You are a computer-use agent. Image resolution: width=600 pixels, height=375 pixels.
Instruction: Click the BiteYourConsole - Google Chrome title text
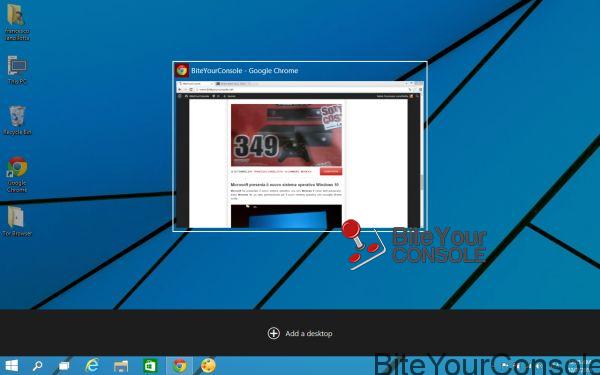click(x=245, y=70)
